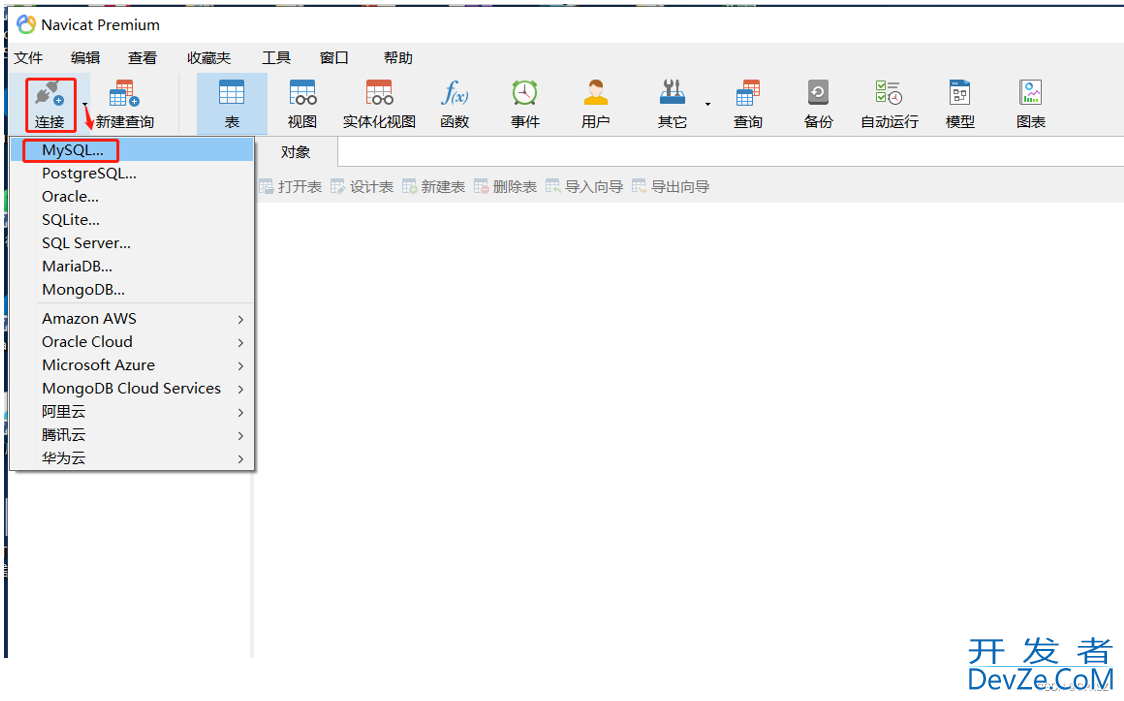Screen dimensions: 1124x701
Task: Choose SQLite... from the connection list
Action: click(x=132, y=220)
